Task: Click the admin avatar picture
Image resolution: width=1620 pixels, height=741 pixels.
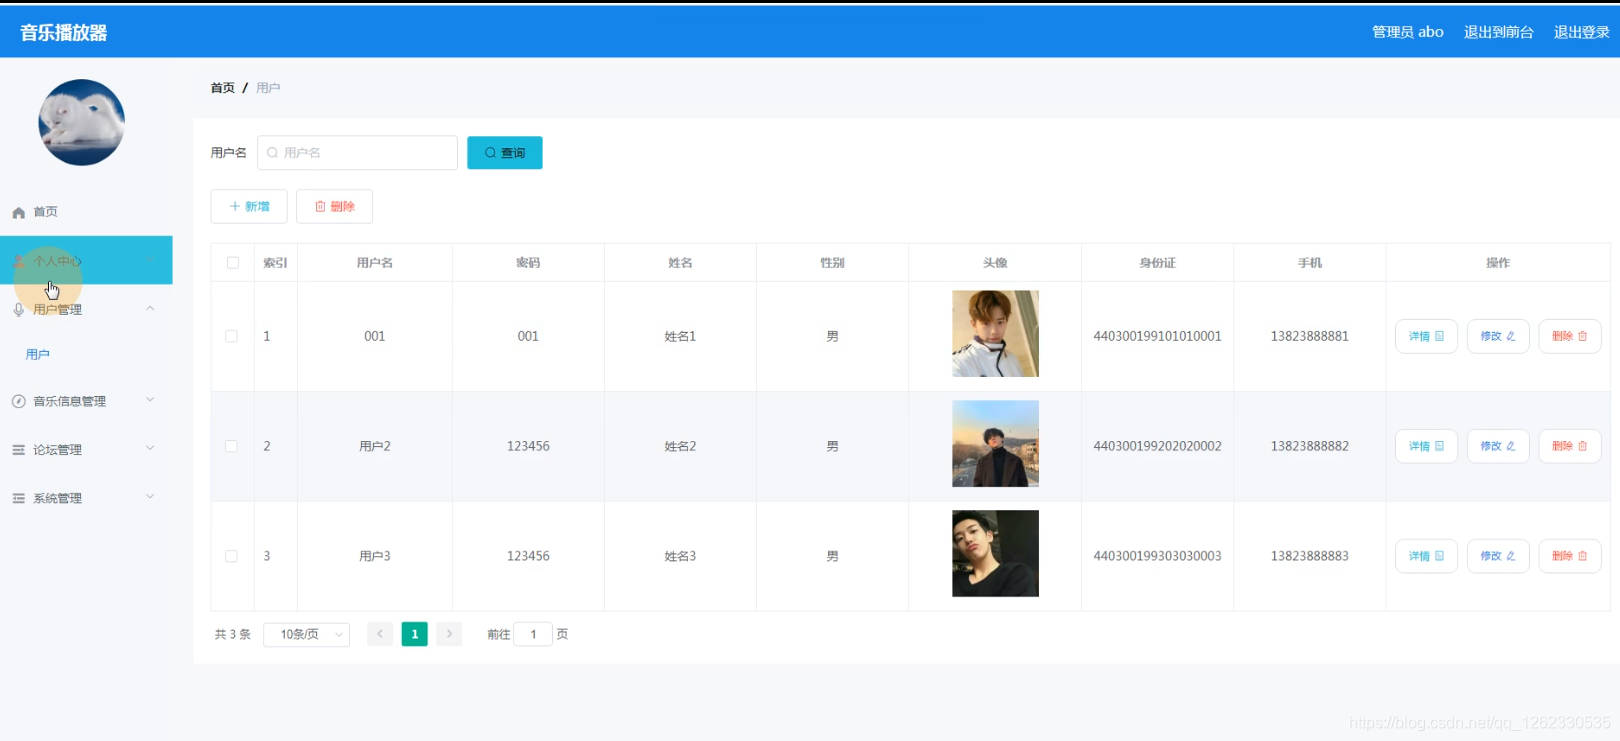Action: coord(81,122)
